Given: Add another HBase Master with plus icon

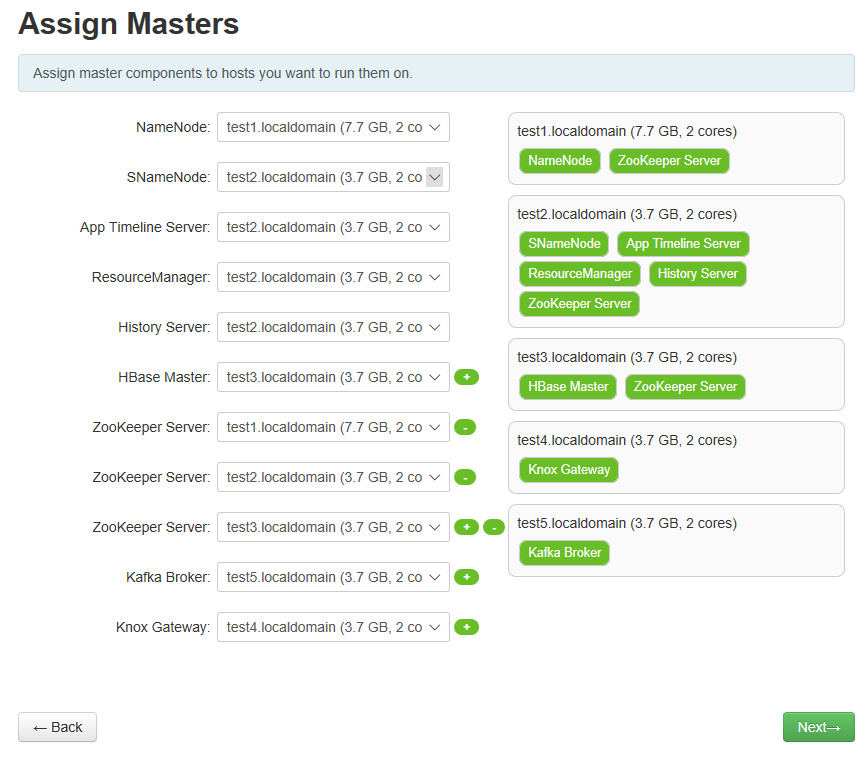Looking at the screenshot, I should [466, 377].
